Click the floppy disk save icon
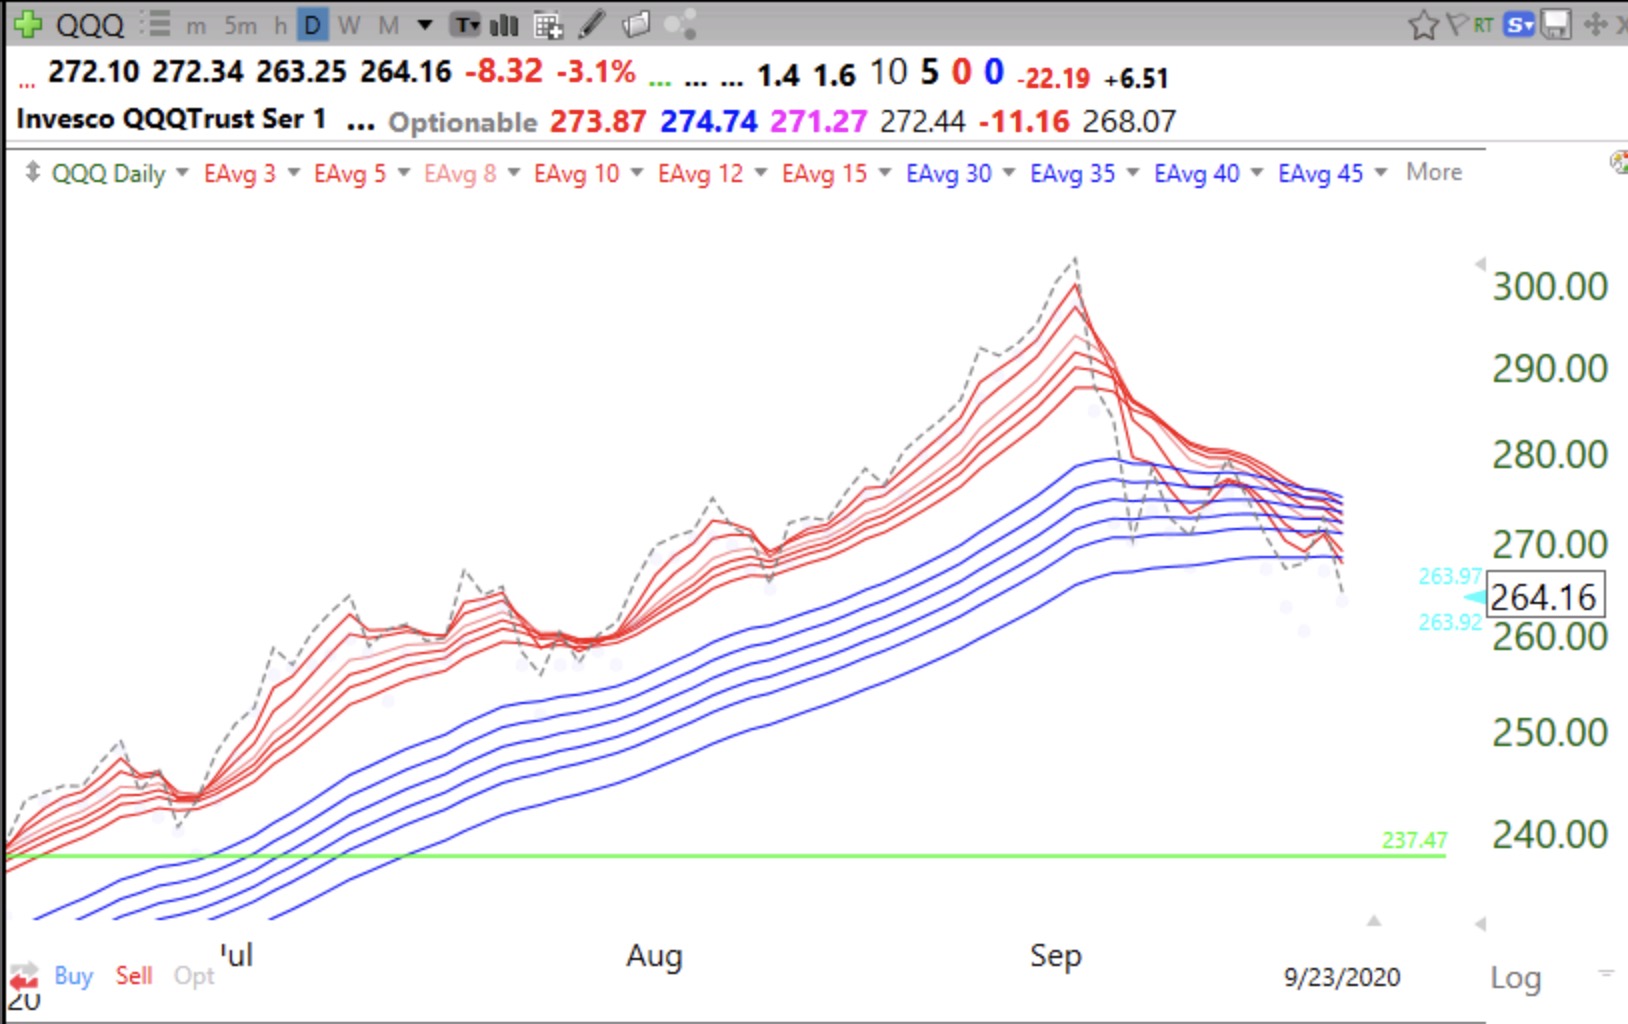This screenshot has height=1024, width=1628. click(x=1556, y=24)
